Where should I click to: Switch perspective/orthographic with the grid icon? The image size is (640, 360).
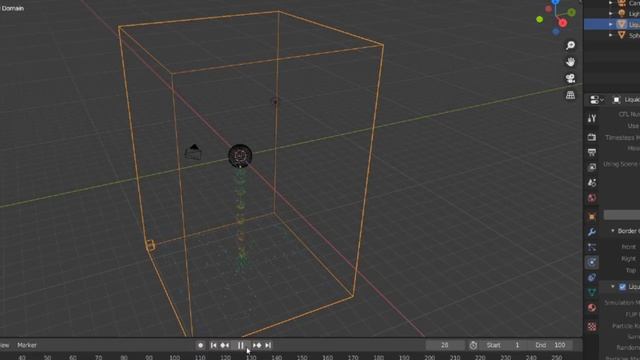570,95
